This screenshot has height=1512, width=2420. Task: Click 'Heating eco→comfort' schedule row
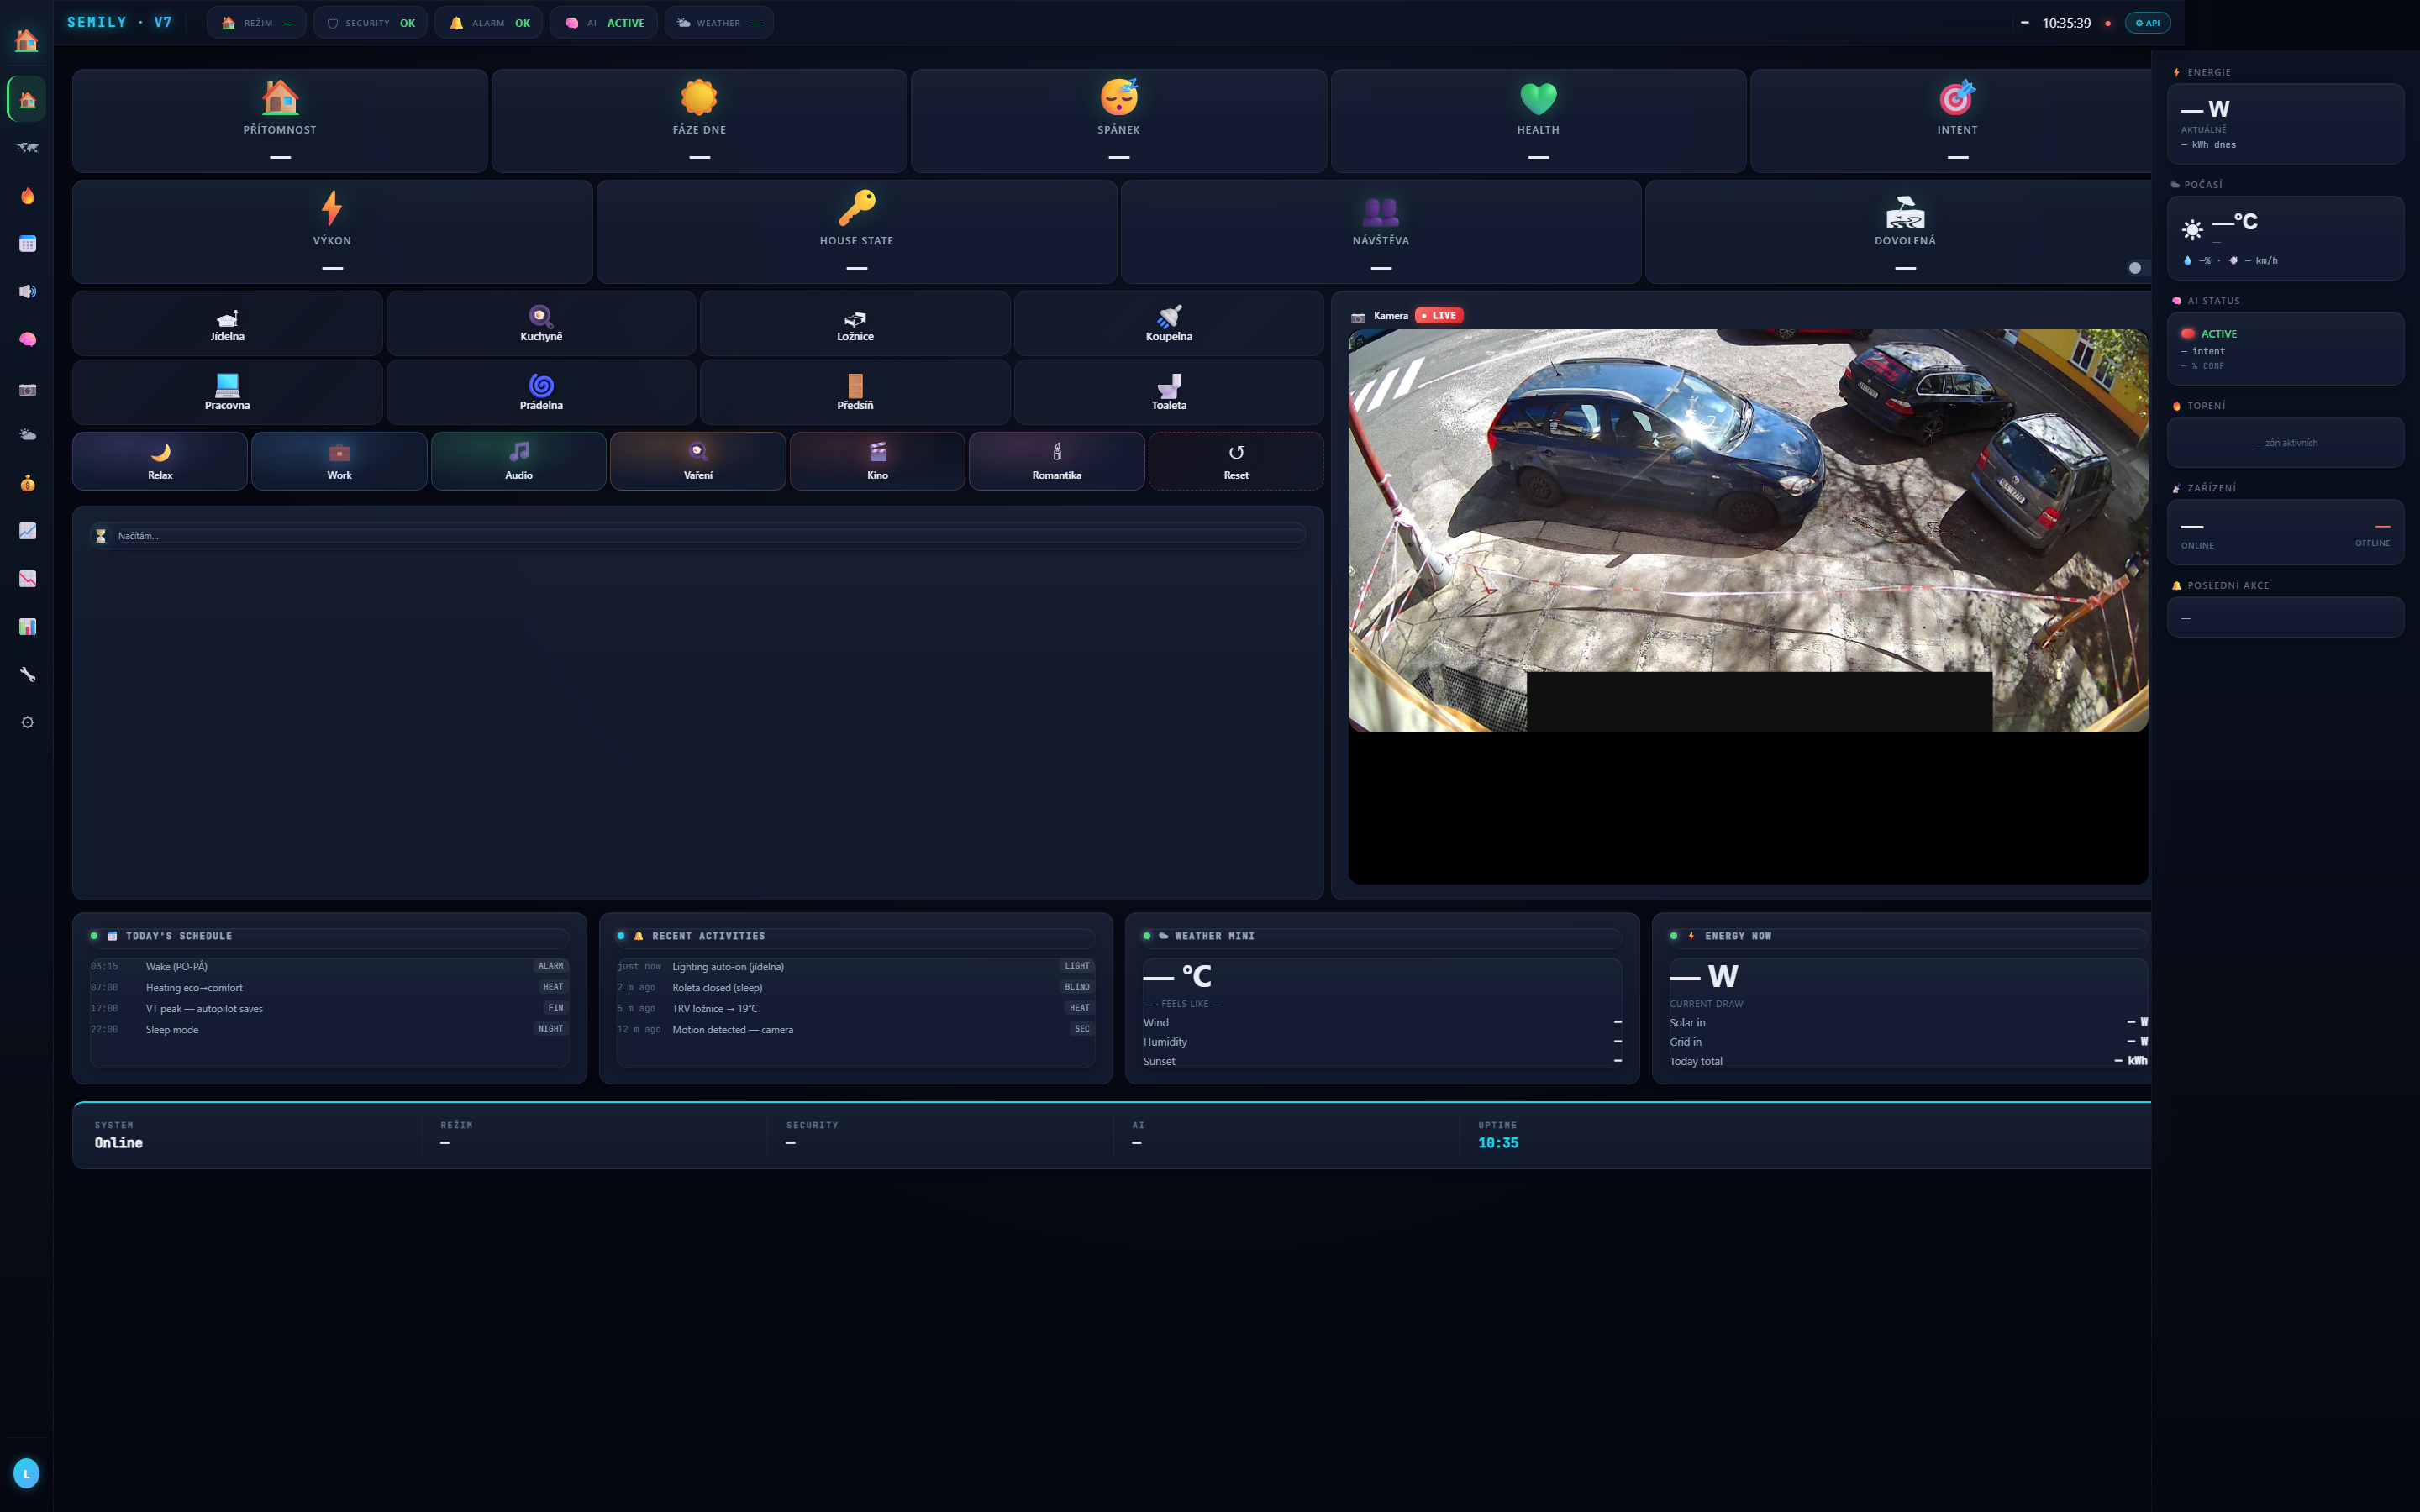[x=329, y=987]
